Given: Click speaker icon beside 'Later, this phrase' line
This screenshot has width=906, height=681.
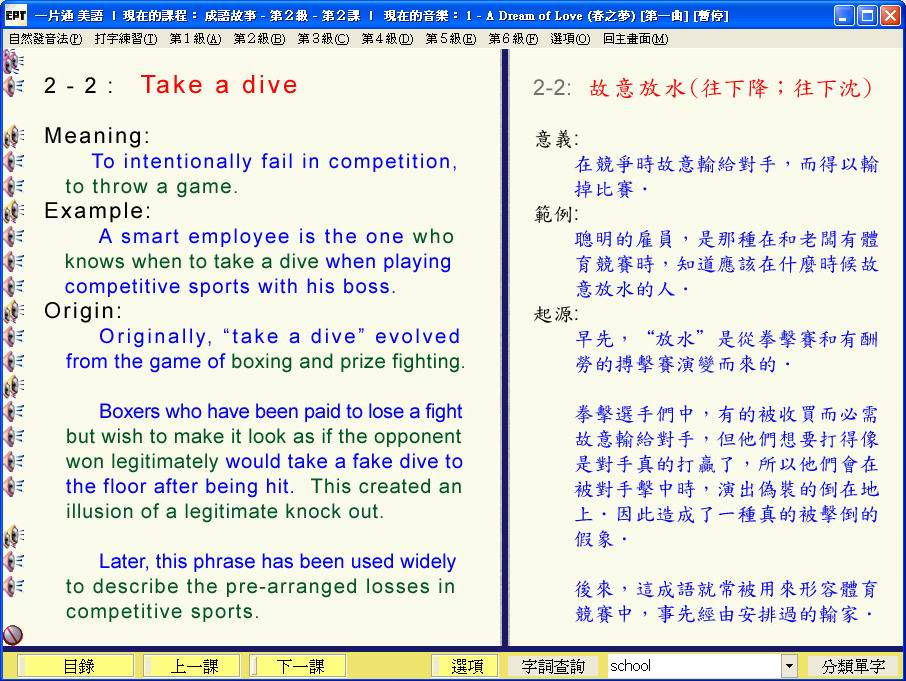Looking at the screenshot, I should [14, 561].
